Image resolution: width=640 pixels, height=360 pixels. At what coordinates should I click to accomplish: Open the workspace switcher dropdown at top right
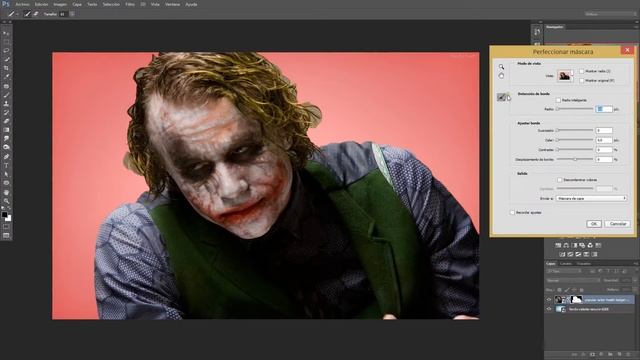click(610, 14)
